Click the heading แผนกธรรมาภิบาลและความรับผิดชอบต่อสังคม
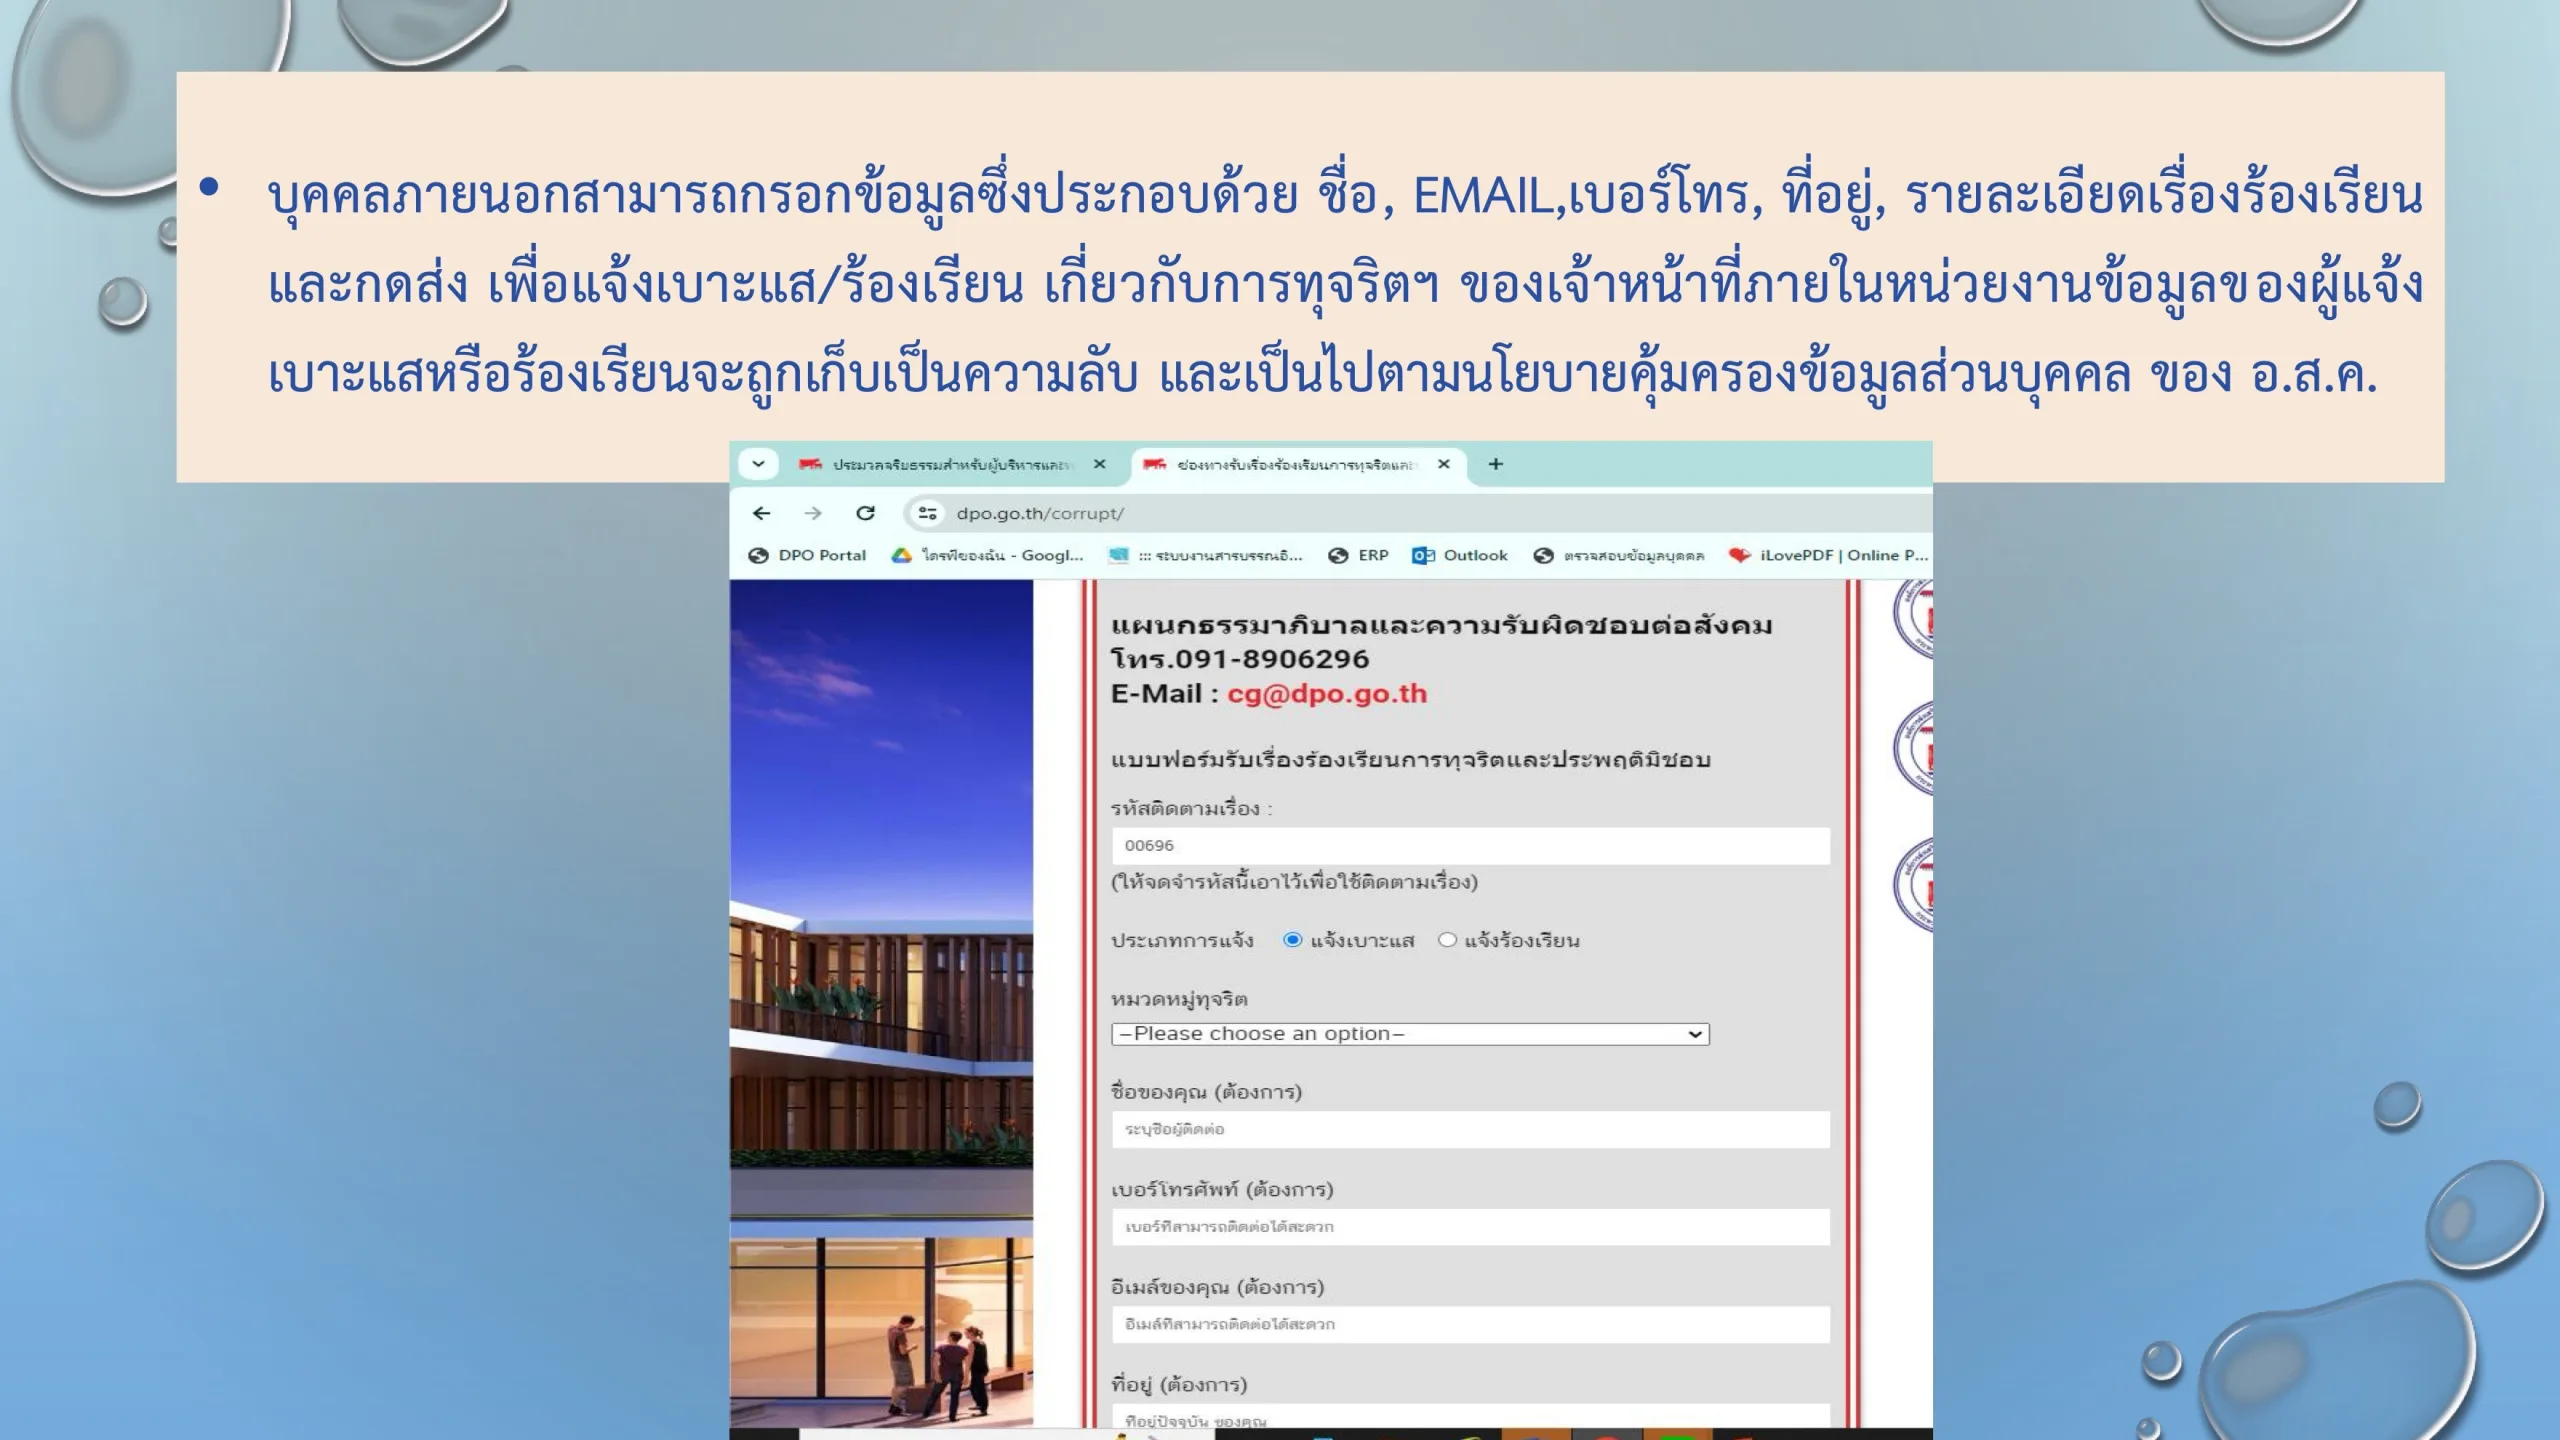Screen dimensions: 2560x1440 coord(1441,626)
